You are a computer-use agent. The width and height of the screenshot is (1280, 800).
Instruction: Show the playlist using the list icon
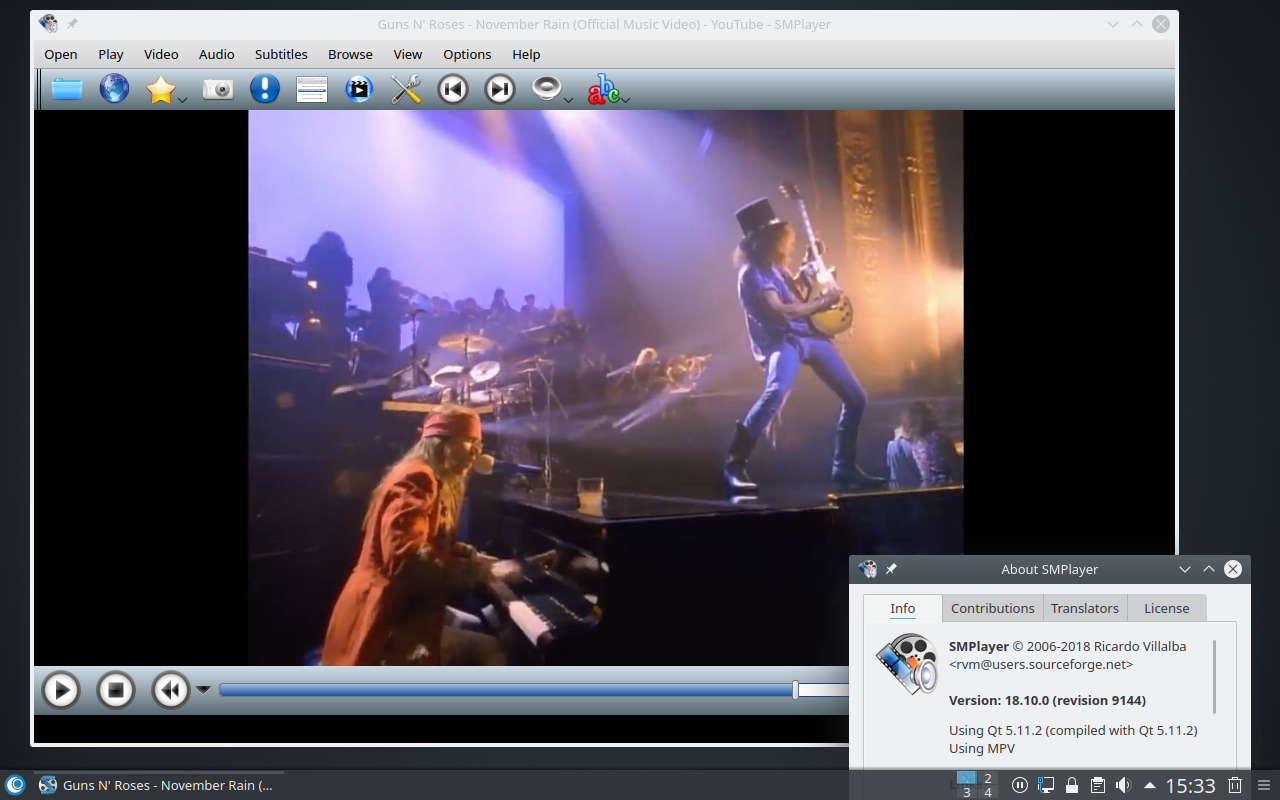[312, 90]
